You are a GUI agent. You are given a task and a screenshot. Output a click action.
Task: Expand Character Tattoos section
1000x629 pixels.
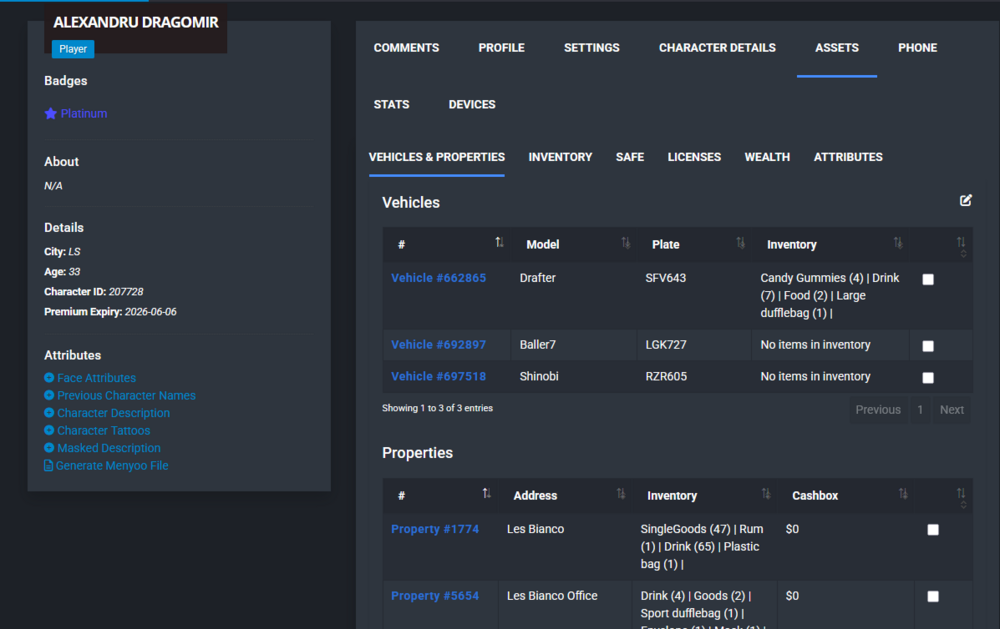[x=103, y=431]
